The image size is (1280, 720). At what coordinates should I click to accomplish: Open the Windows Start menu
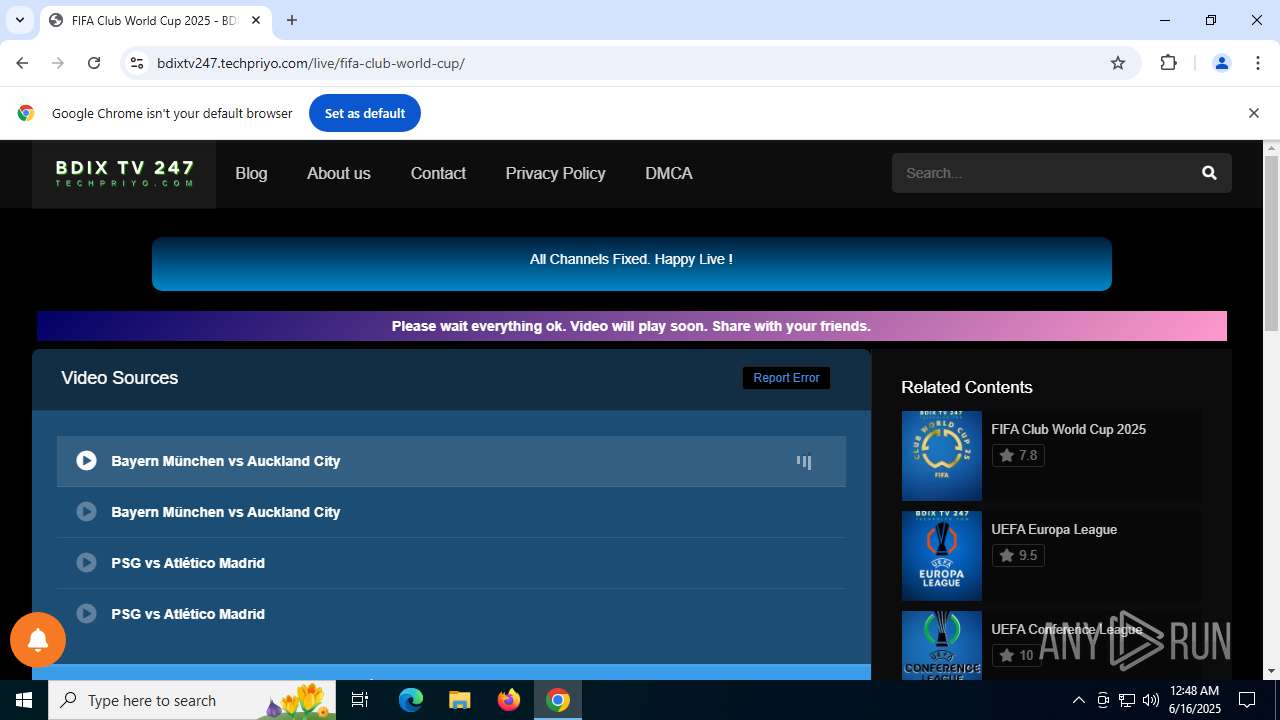24,700
